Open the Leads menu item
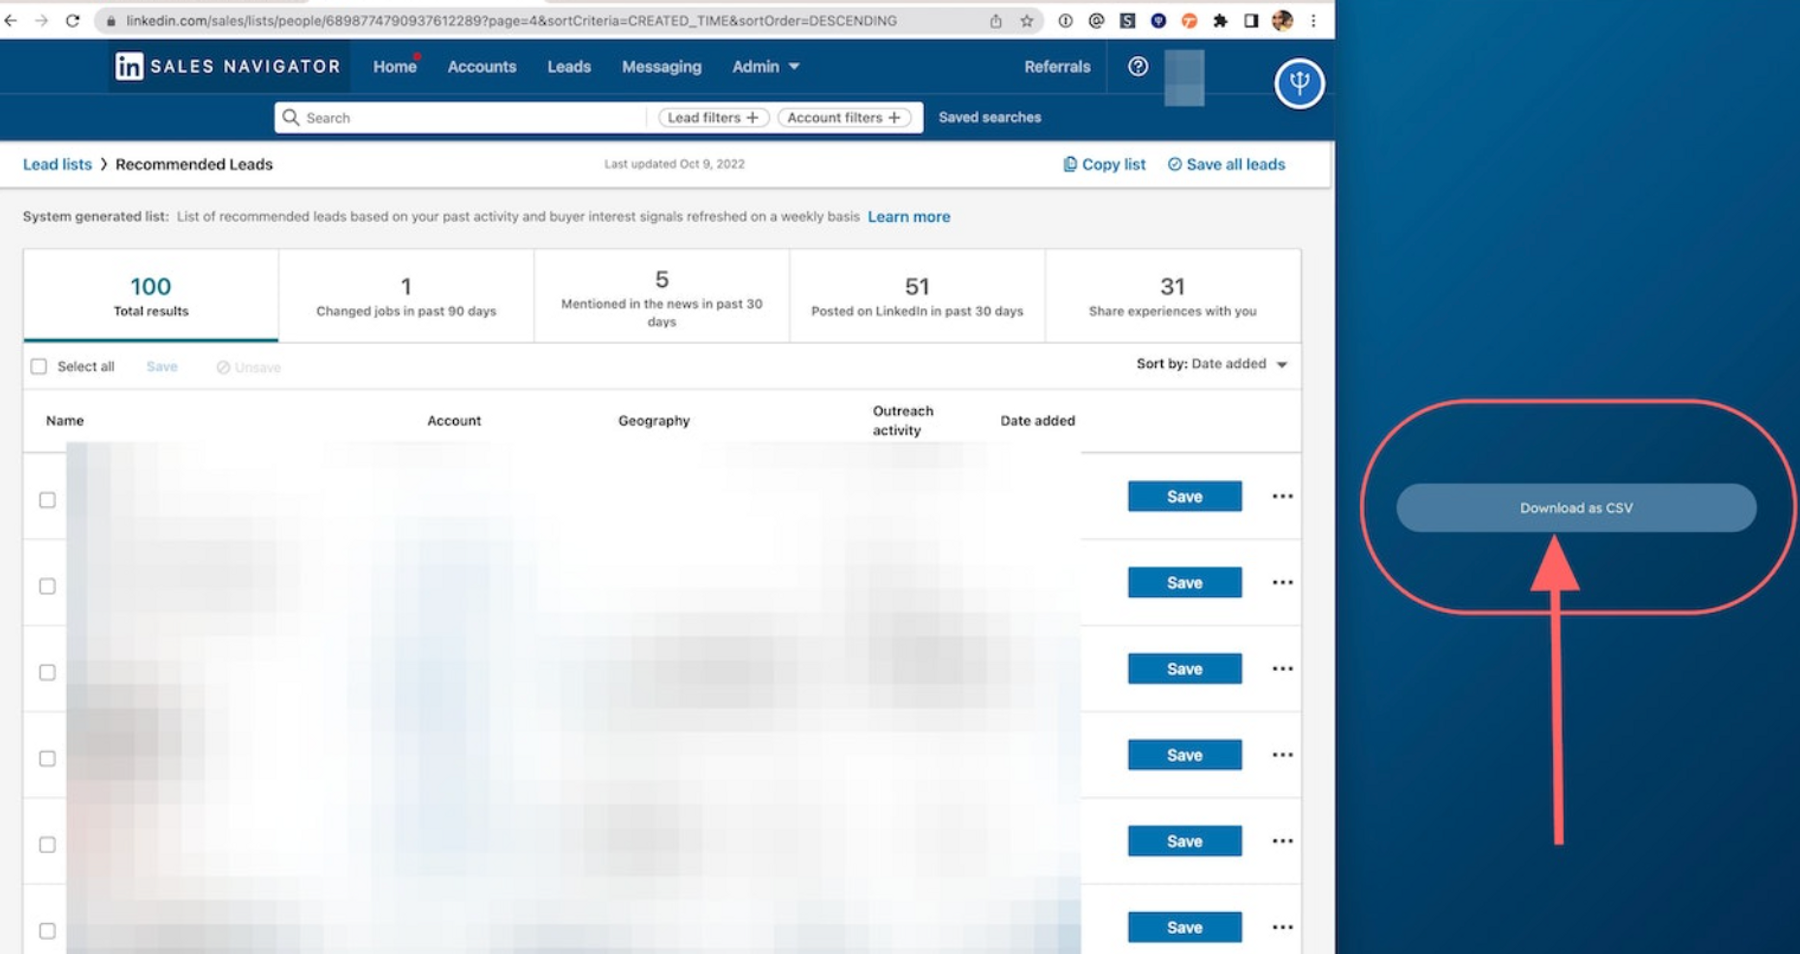1800x954 pixels. [x=569, y=66]
